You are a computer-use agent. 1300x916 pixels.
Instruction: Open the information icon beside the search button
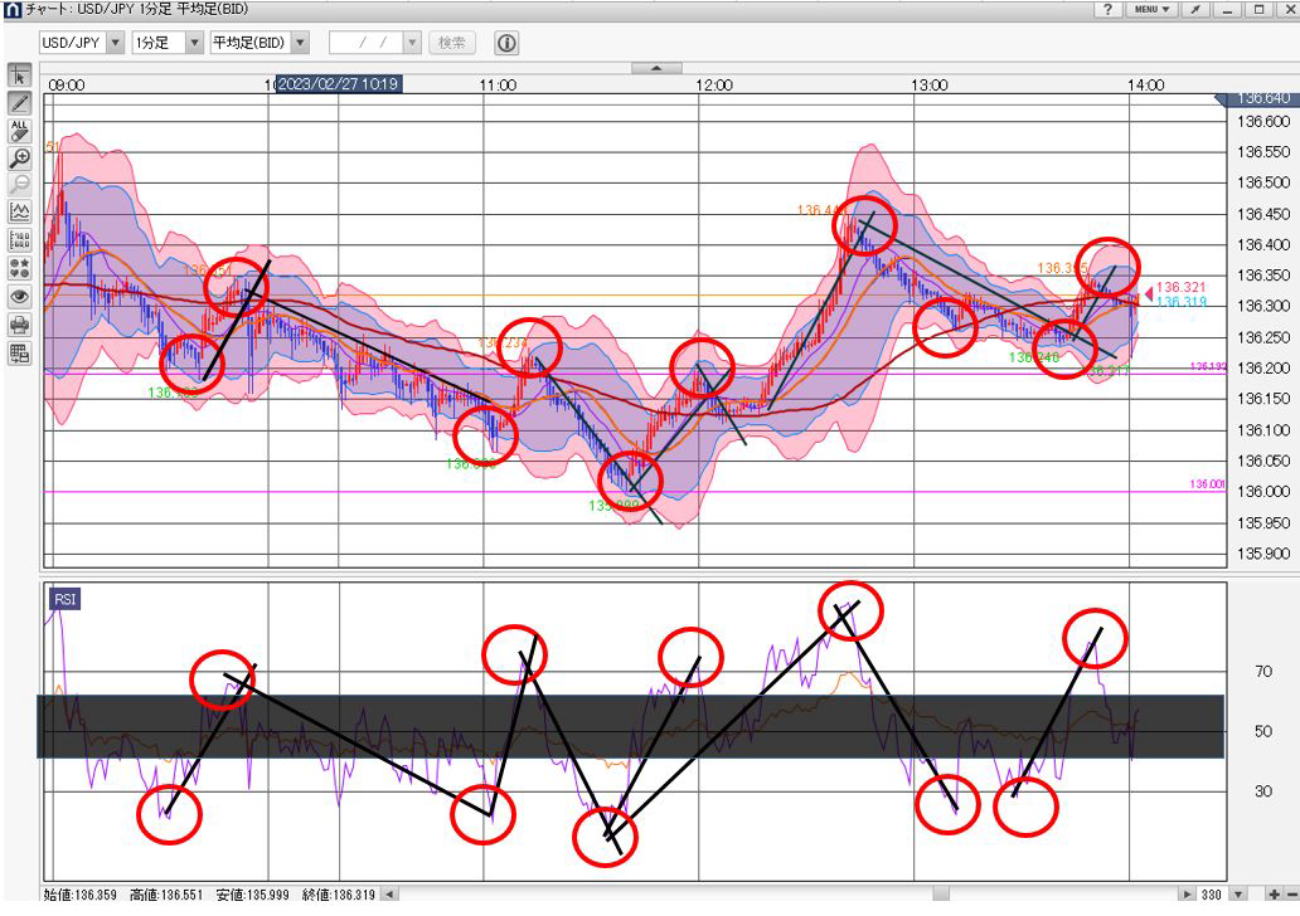[507, 43]
